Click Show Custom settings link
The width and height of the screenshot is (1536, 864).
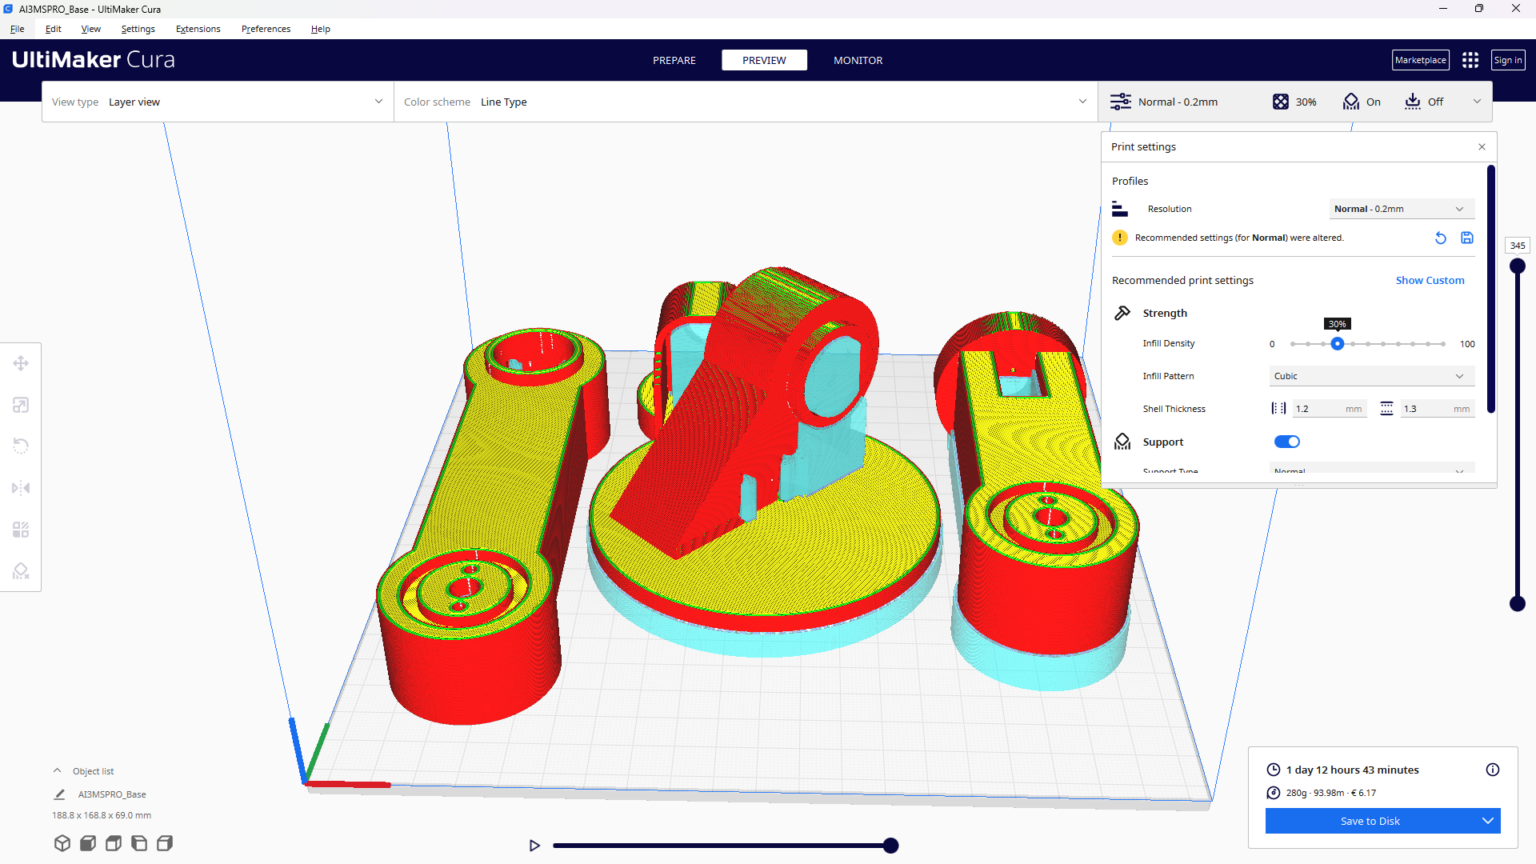pyautogui.click(x=1429, y=280)
